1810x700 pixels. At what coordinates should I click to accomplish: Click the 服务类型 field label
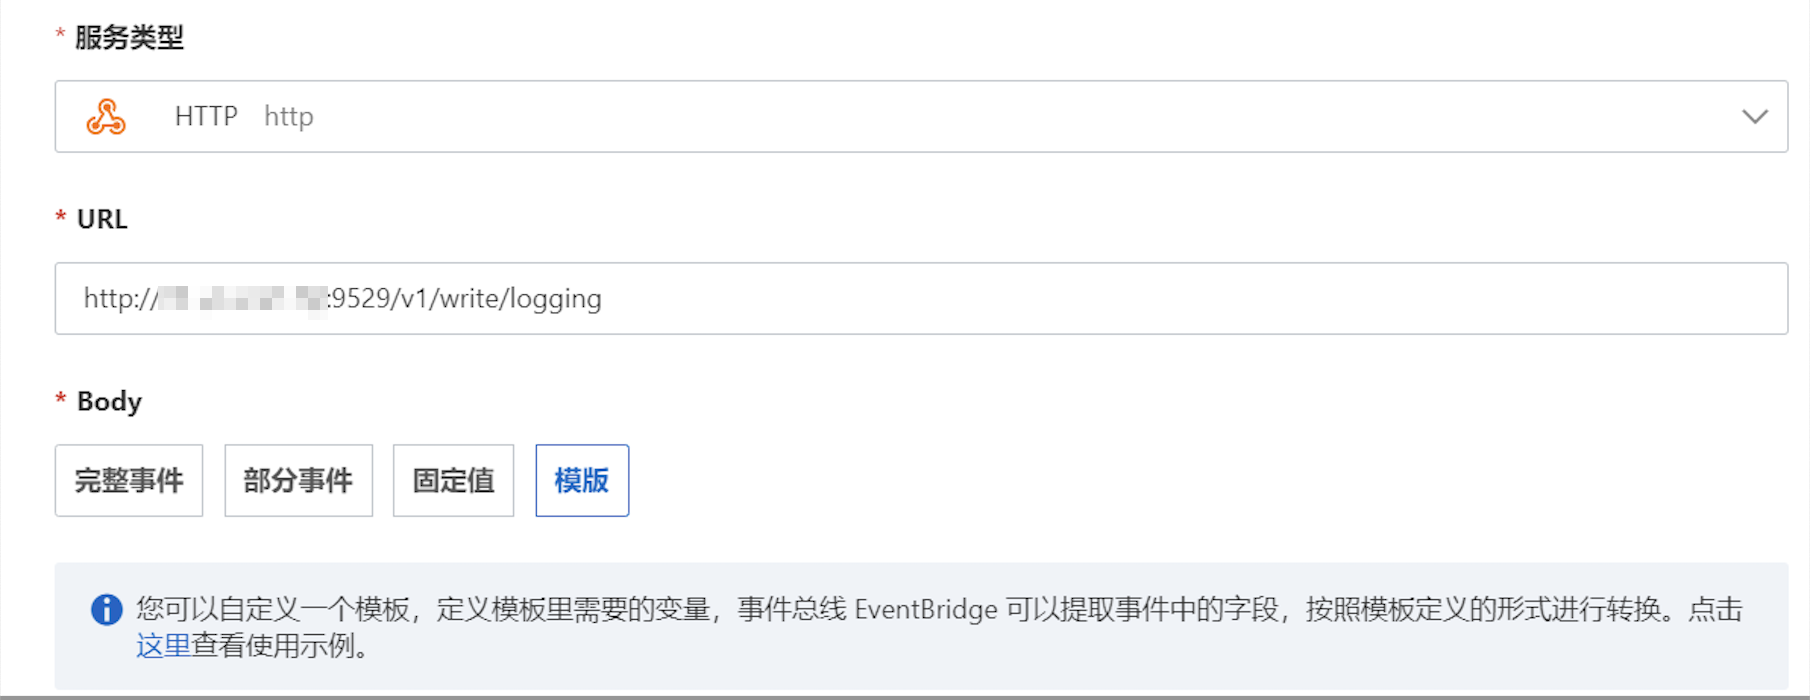pos(129,38)
